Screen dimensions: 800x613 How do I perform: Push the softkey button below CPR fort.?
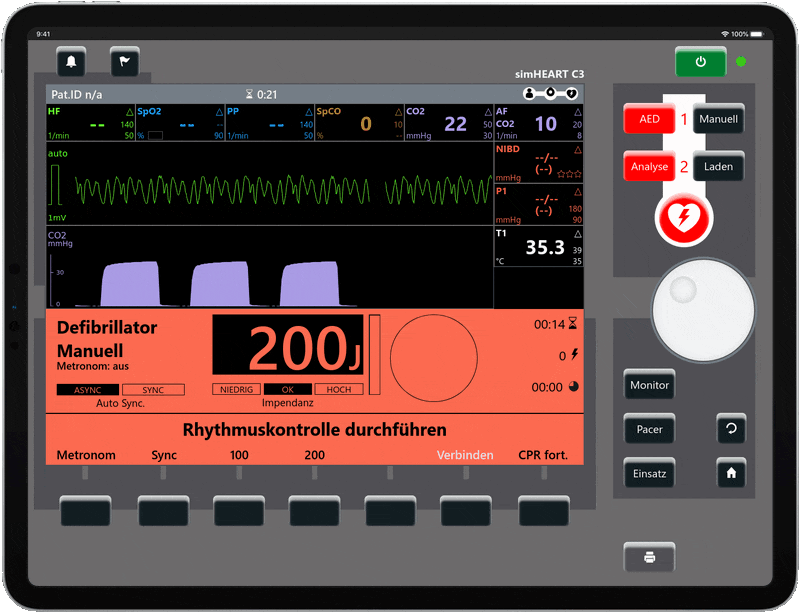coord(544,510)
